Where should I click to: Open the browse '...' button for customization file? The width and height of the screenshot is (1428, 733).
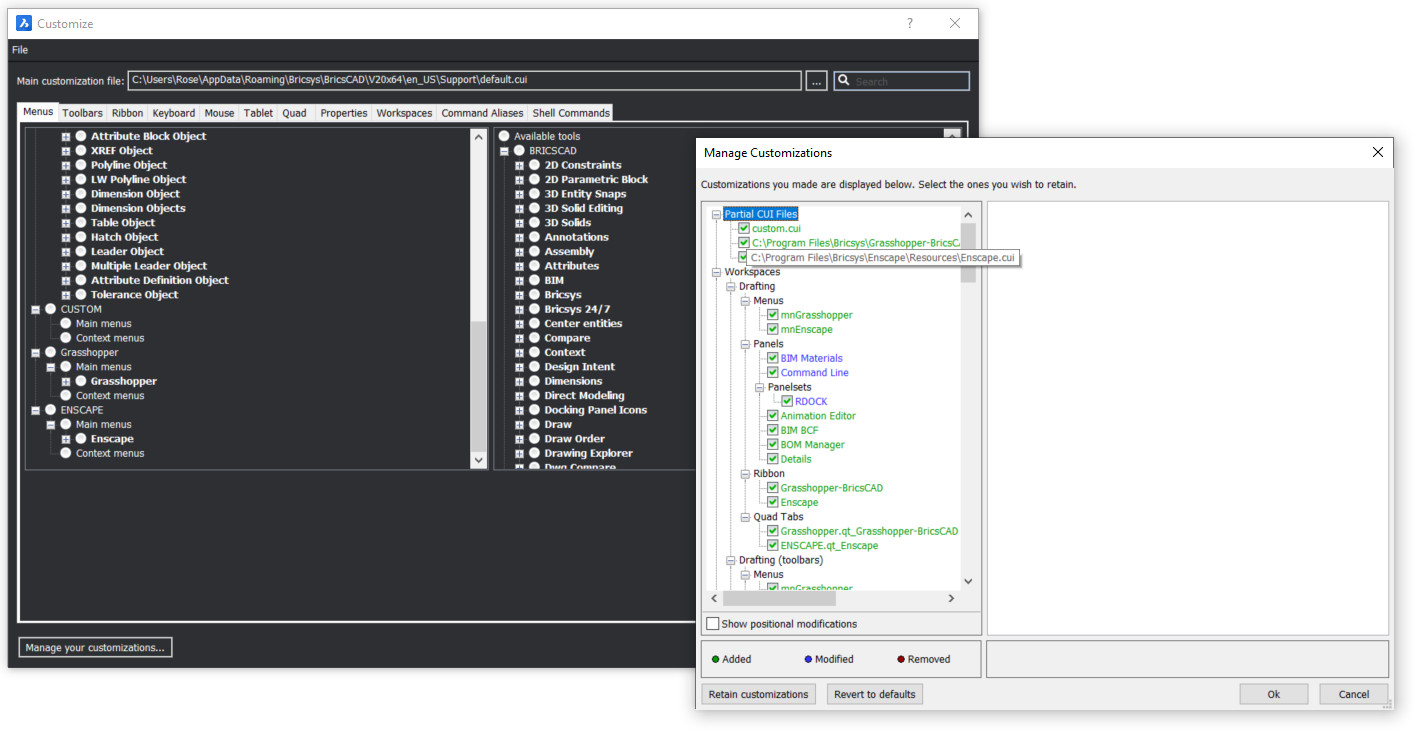pyautogui.click(x=817, y=81)
